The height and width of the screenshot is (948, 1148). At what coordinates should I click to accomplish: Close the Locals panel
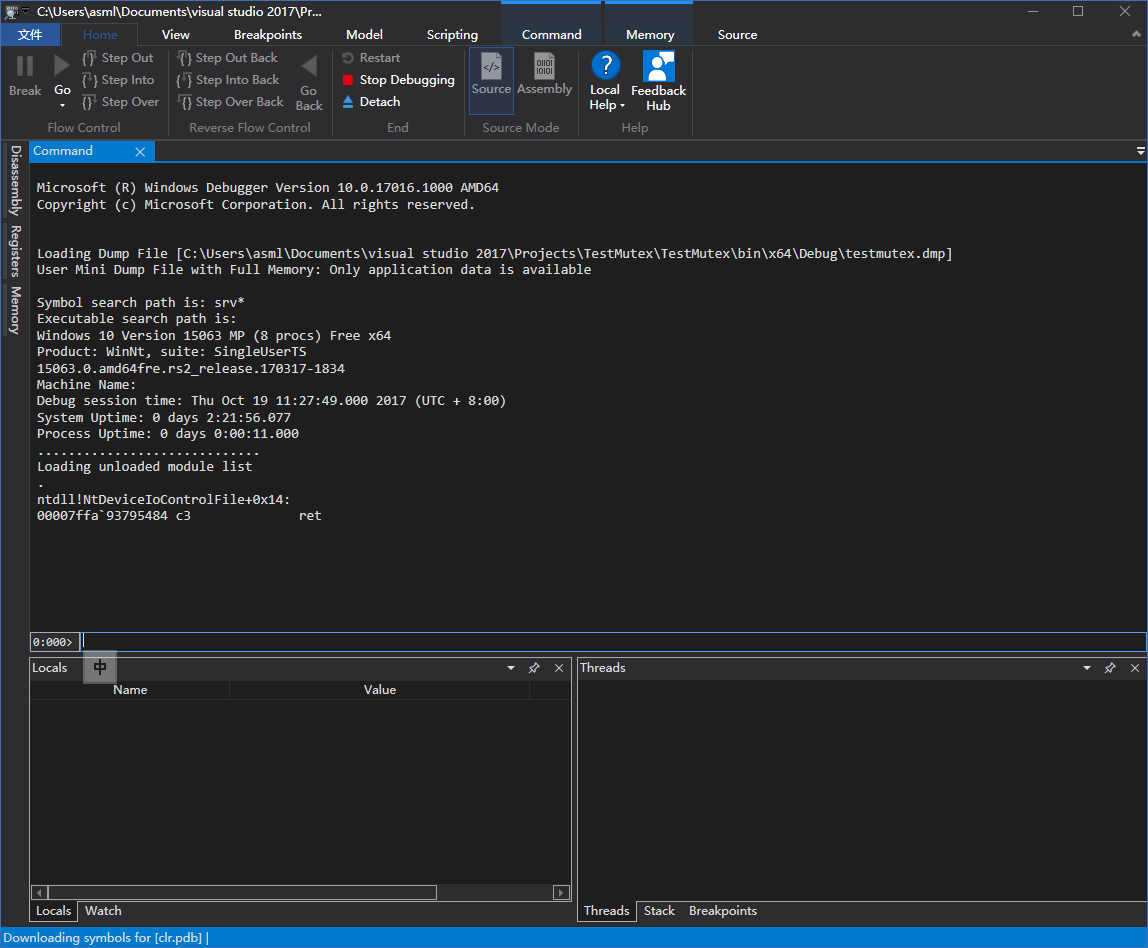559,668
